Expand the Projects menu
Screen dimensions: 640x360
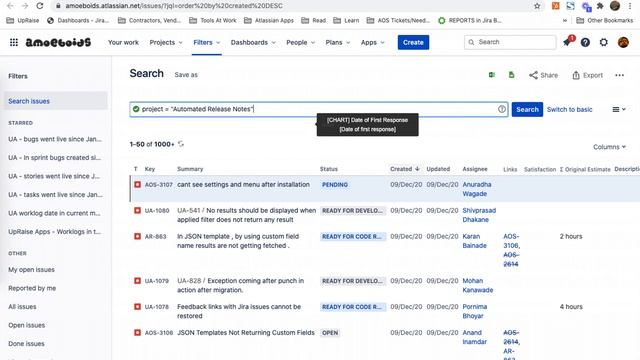166,42
